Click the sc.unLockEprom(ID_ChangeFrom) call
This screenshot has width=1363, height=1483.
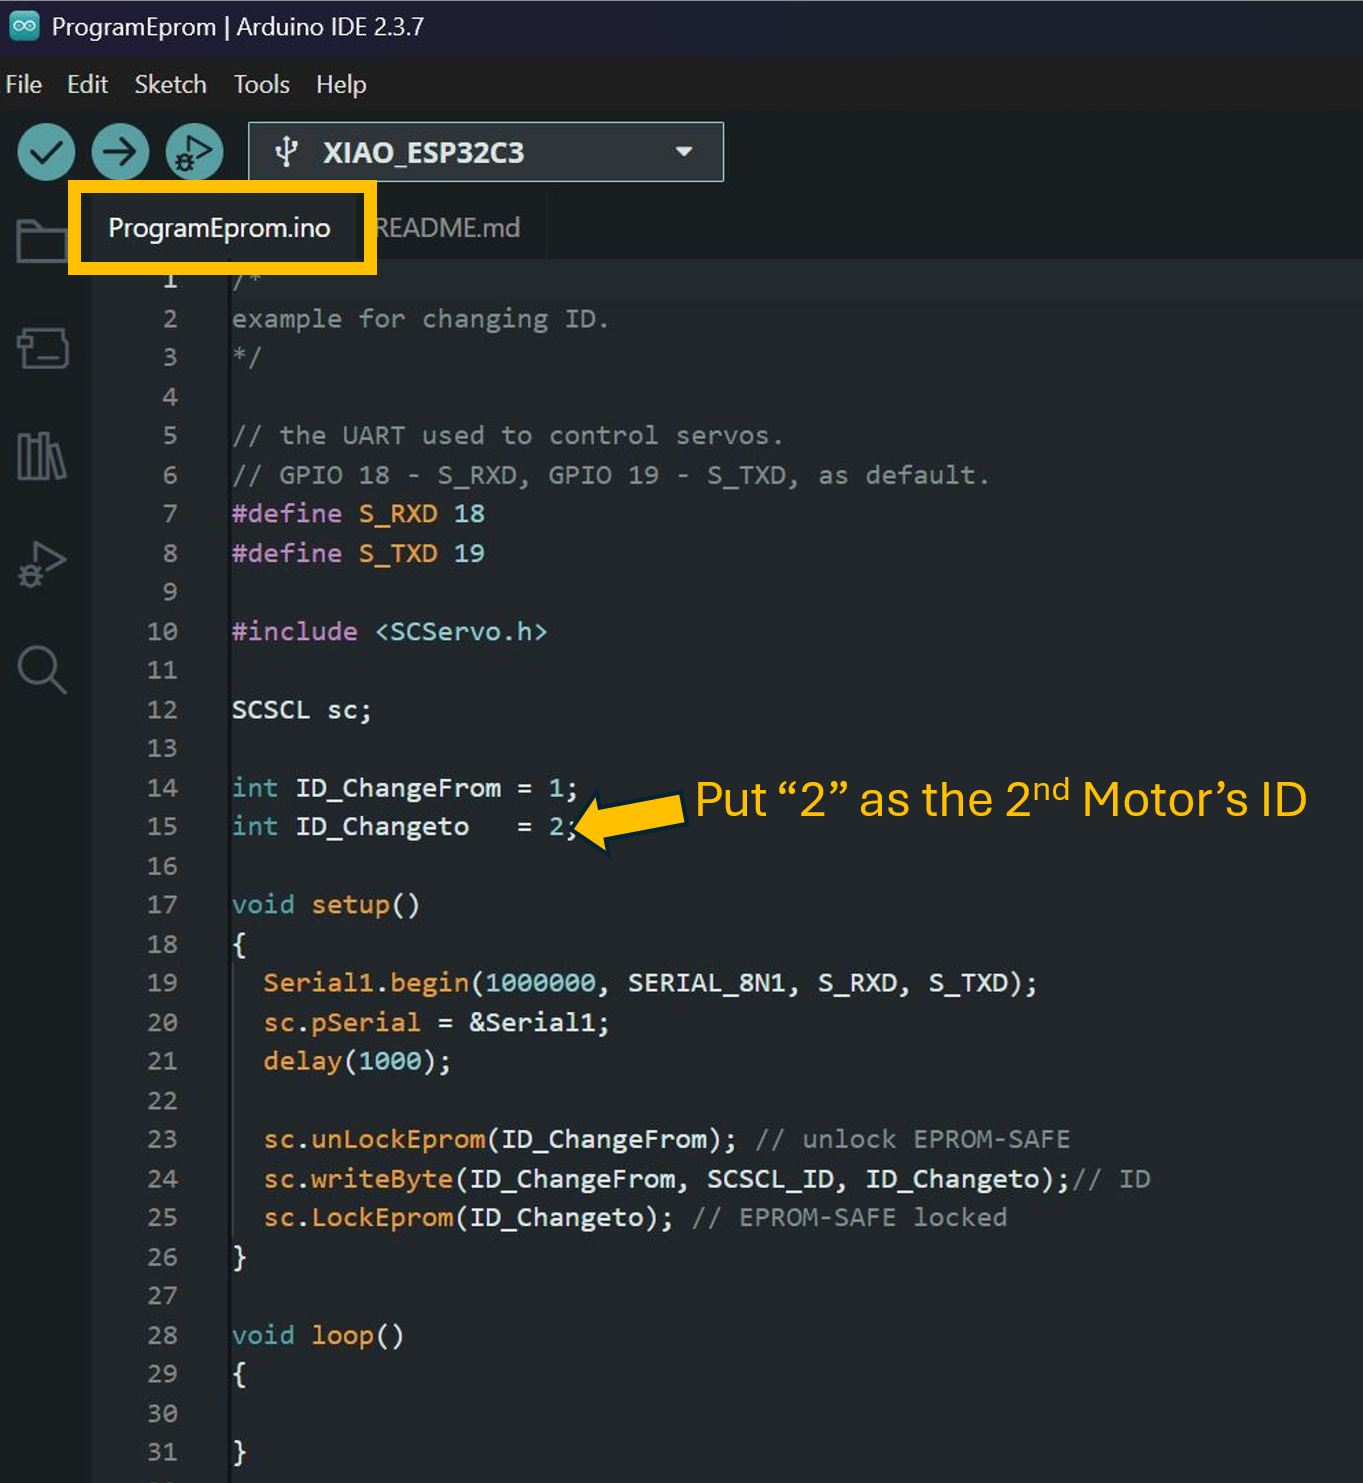[500, 1140]
